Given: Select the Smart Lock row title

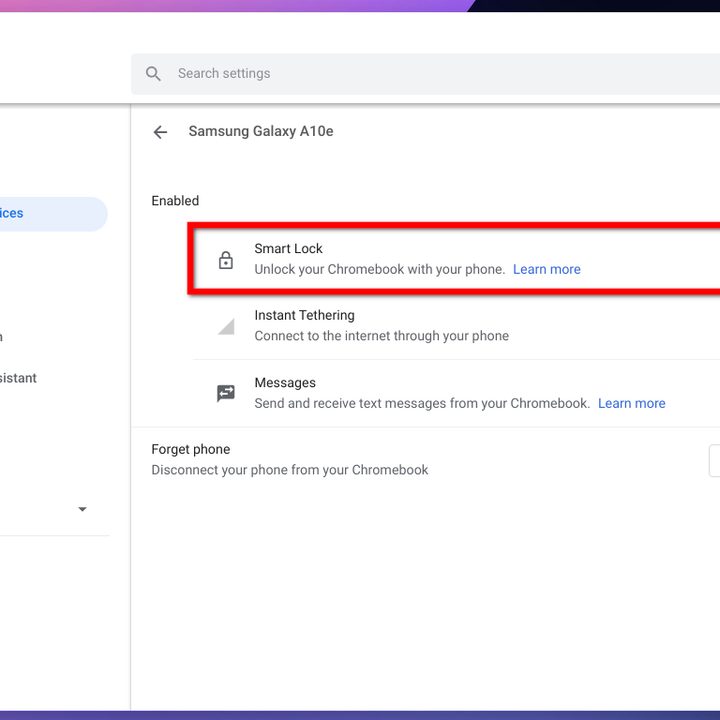Looking at the screenshot, I should 288,248.
